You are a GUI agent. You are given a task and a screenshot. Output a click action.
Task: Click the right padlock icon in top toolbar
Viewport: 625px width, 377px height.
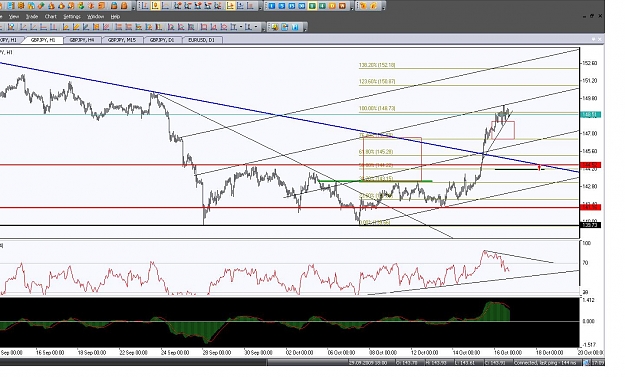pos(124,6)
